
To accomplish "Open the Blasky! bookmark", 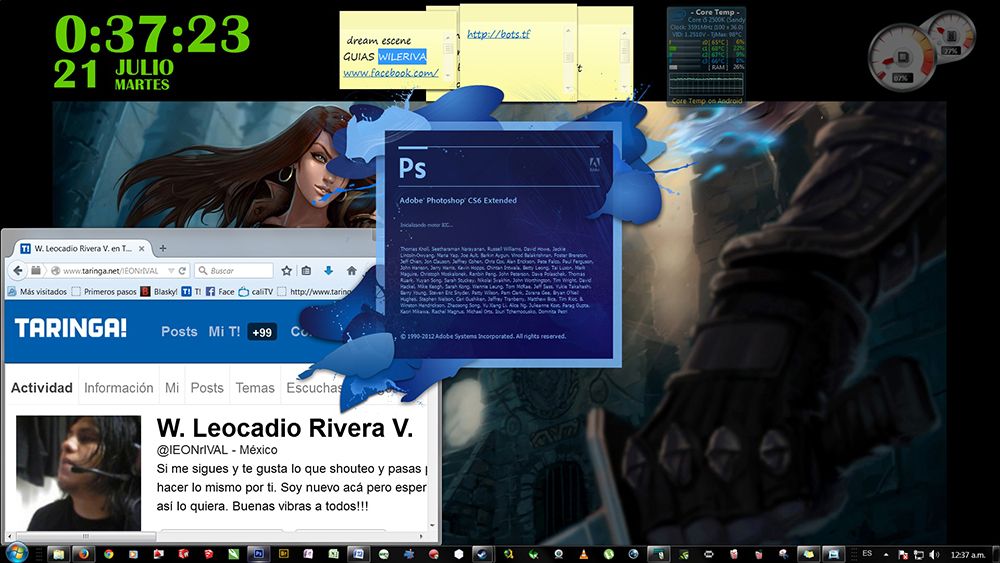I will pos(159,291).
